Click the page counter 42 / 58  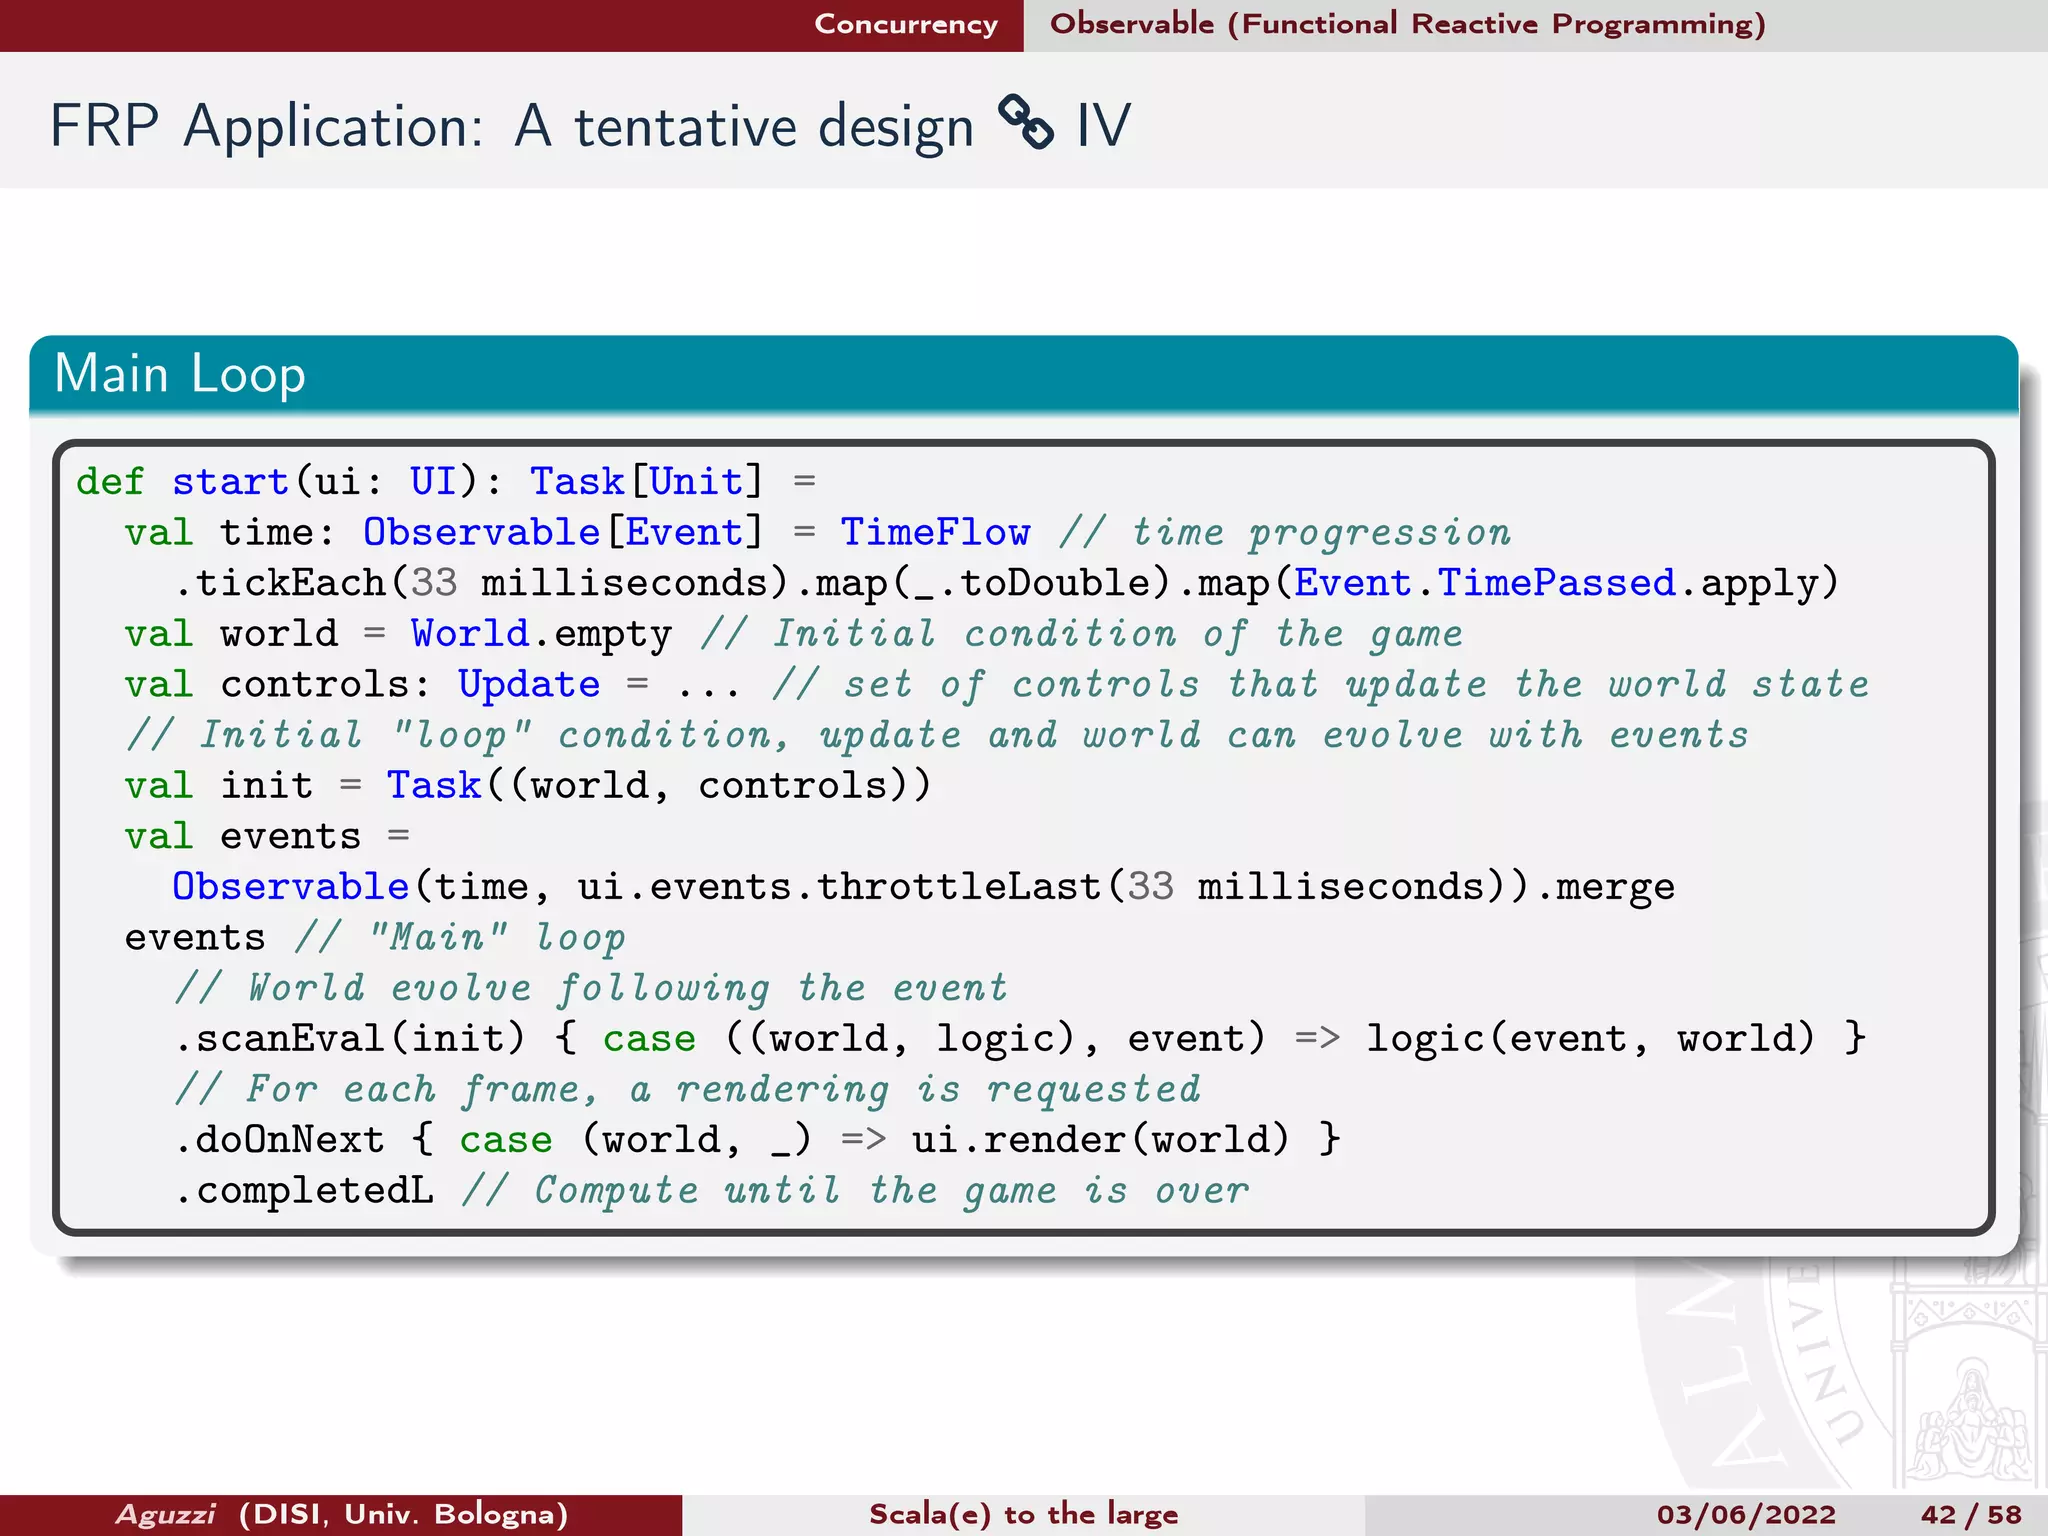point(1970,1514)
